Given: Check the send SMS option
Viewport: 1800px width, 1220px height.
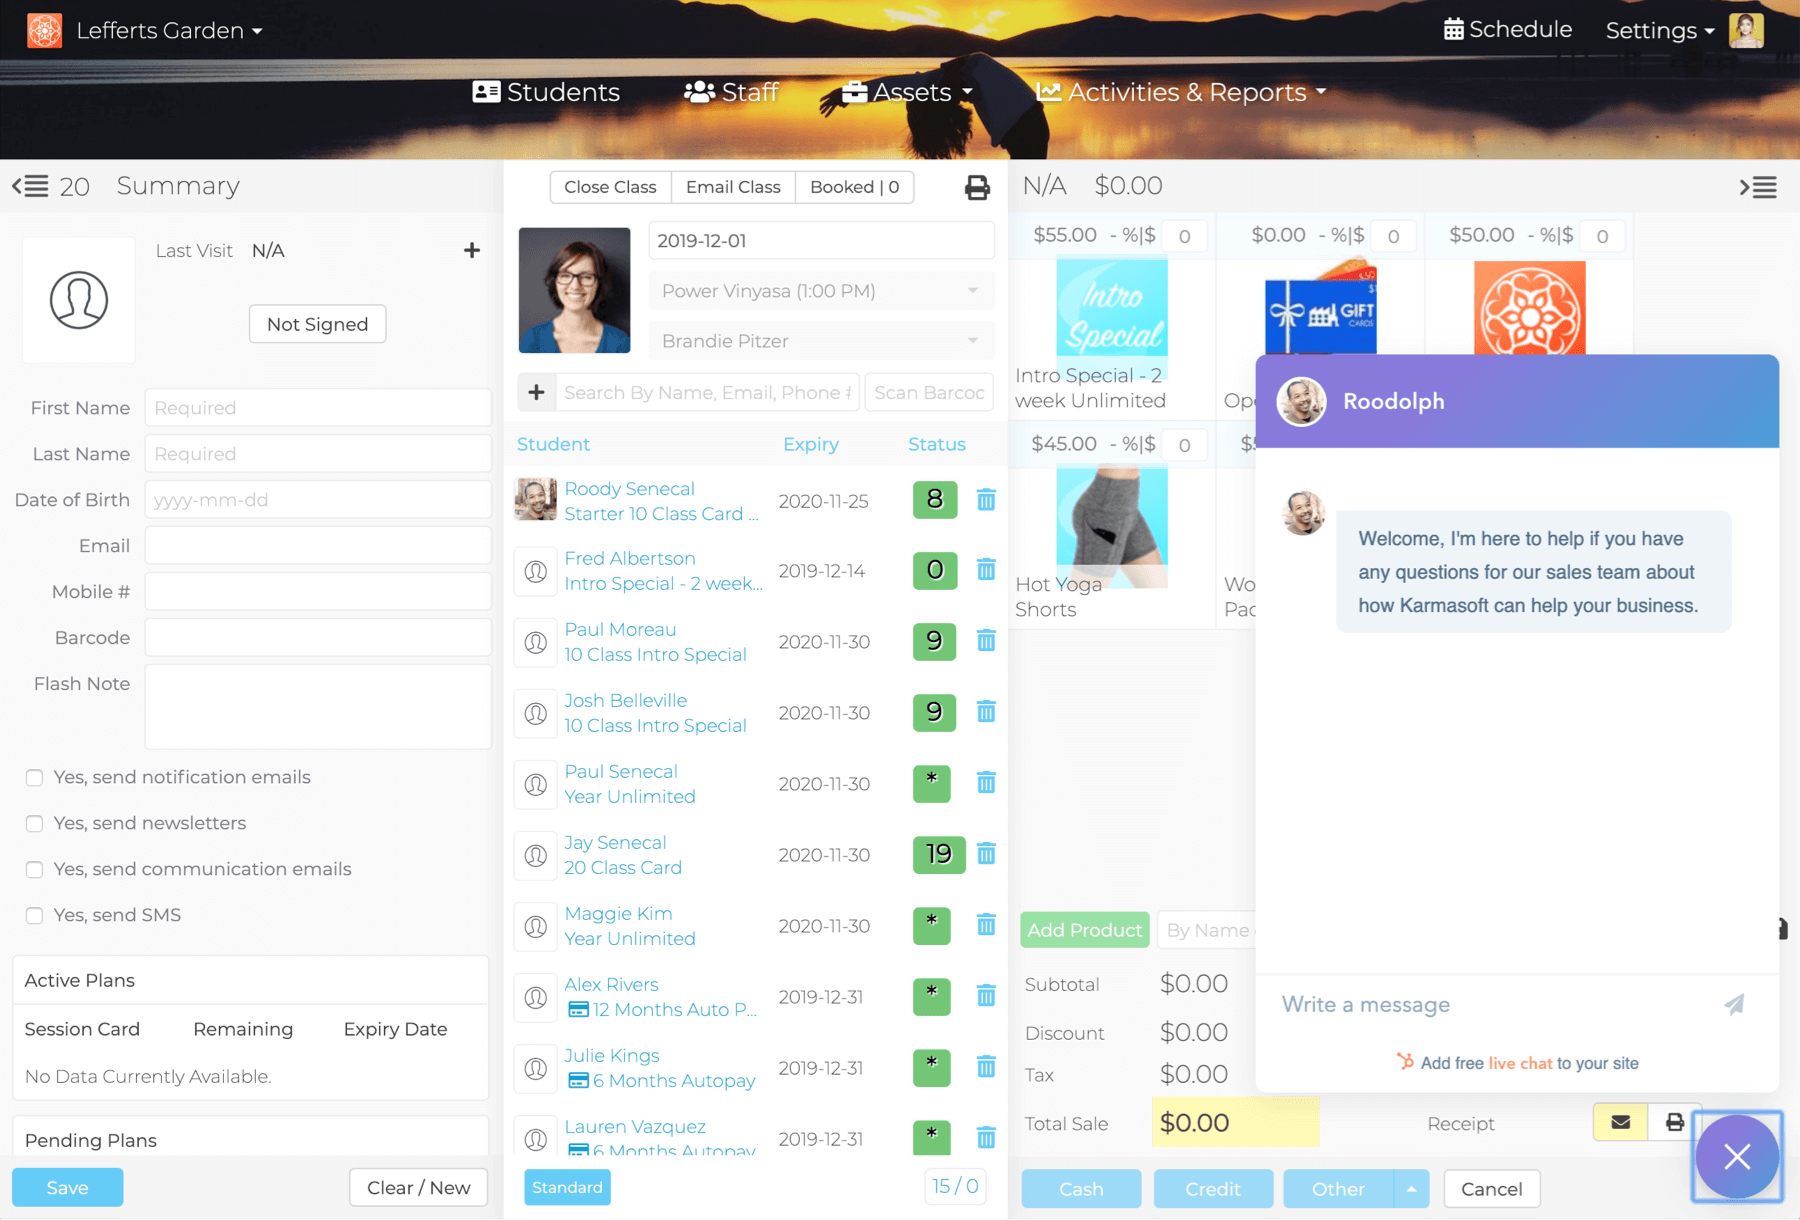Looking at the screenshot, I should pyautogui.click(x=34, y=916).
